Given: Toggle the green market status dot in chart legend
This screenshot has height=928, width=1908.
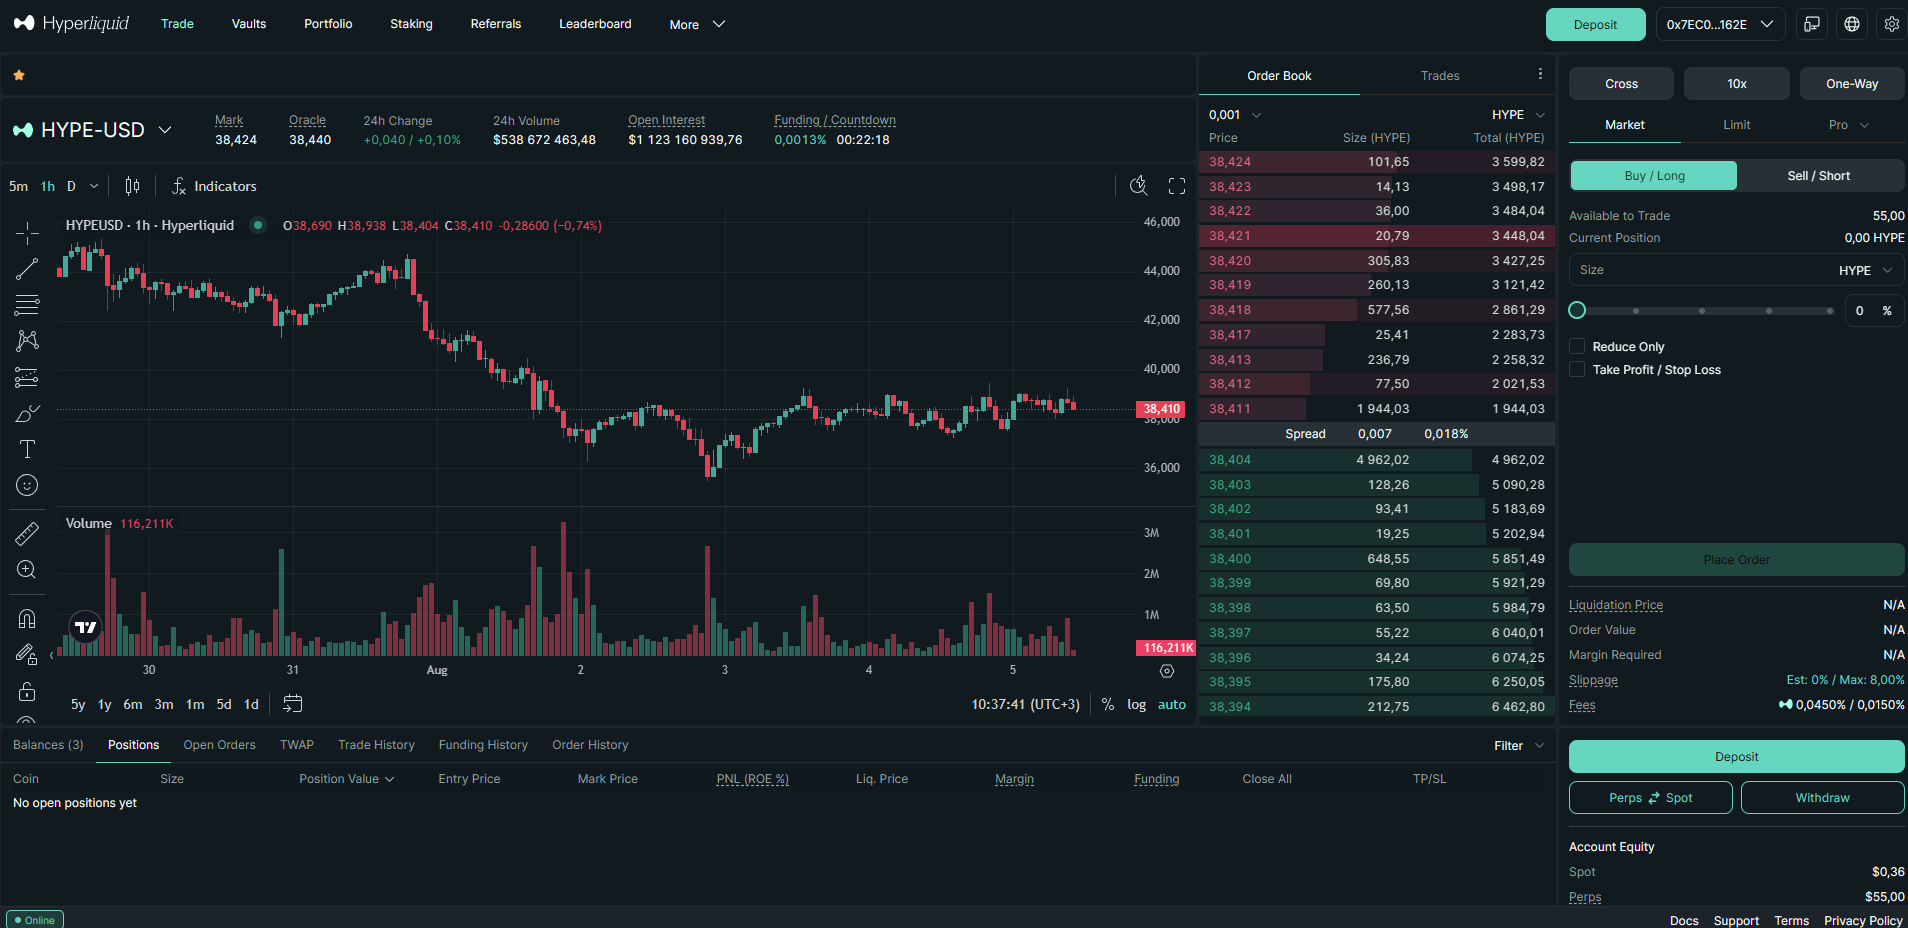Looking at the screenshot, I should 258,225.
